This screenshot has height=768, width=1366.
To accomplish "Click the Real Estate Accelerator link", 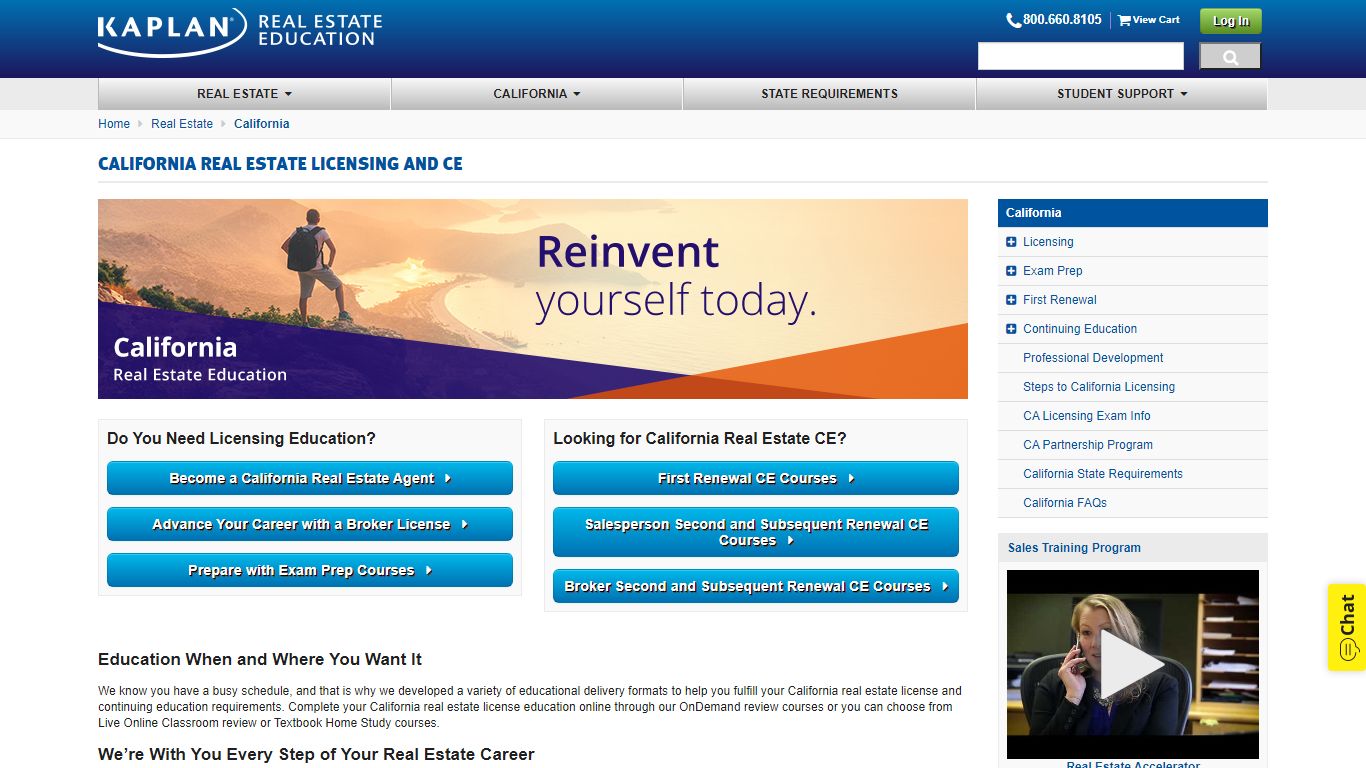I will coord(1133,765).
